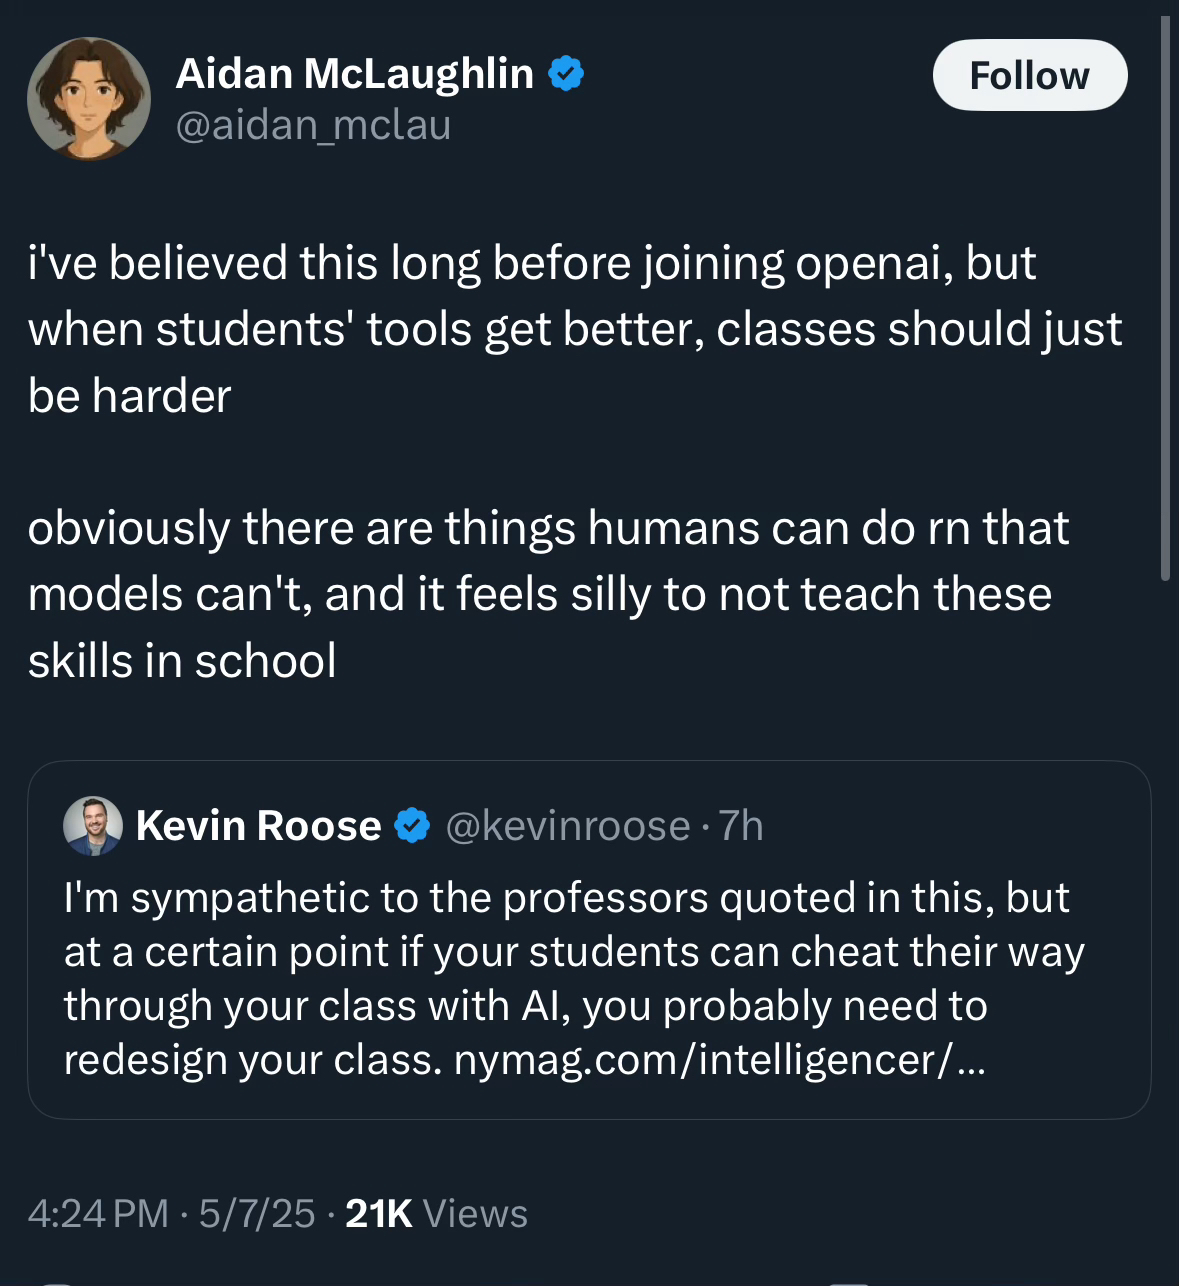Click Kevin Roose's verified checkmark badge

click(x=412, y=826)
